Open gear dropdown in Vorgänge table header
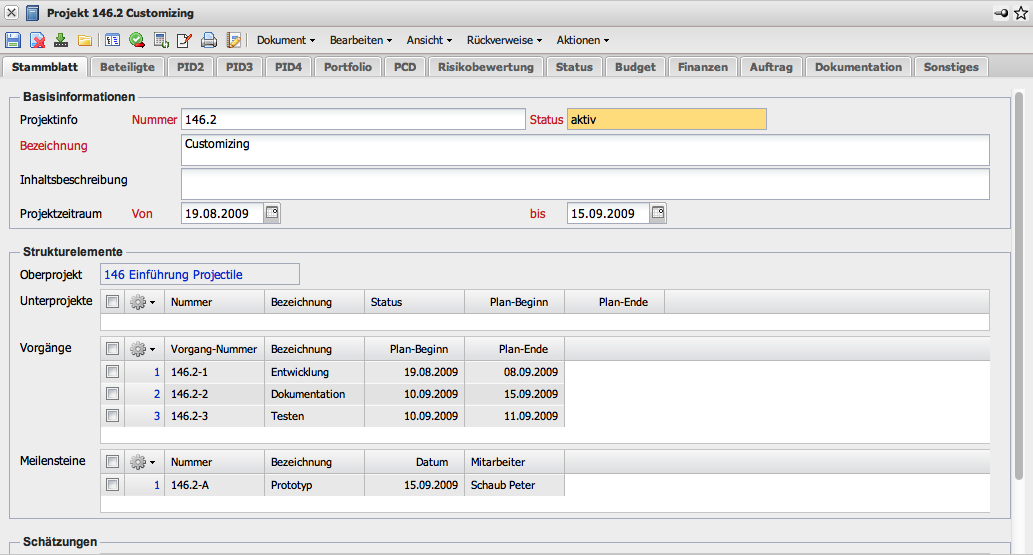The image size is (1033, 555). click(143, 350)
